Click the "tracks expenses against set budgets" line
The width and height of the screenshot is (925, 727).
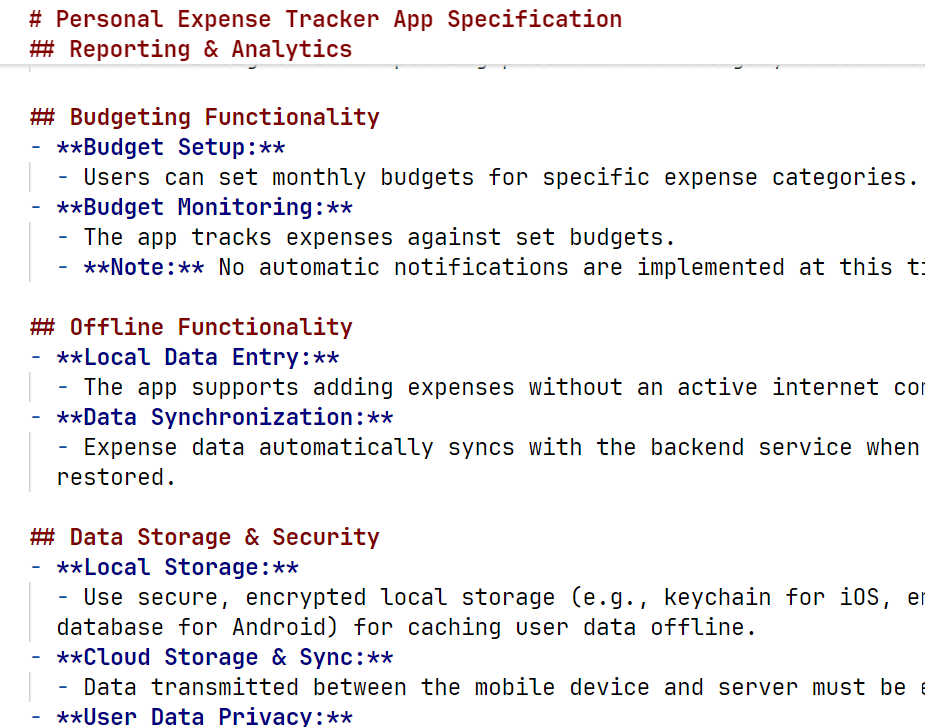pos(380,237)
